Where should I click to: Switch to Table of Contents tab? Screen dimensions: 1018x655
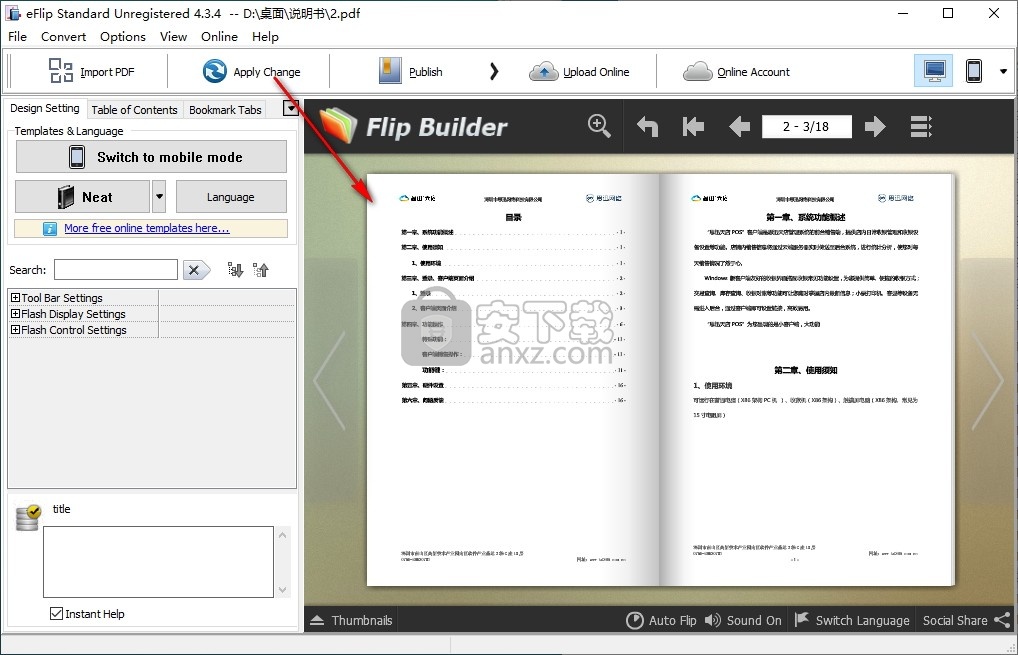pos(134,110)
